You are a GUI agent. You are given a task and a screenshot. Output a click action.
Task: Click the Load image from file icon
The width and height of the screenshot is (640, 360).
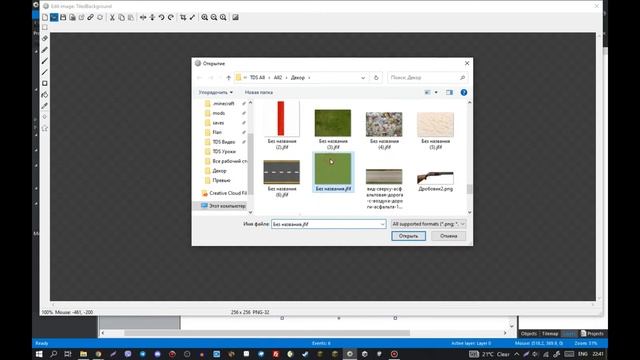pyautogui.click(x=54, y=18)
